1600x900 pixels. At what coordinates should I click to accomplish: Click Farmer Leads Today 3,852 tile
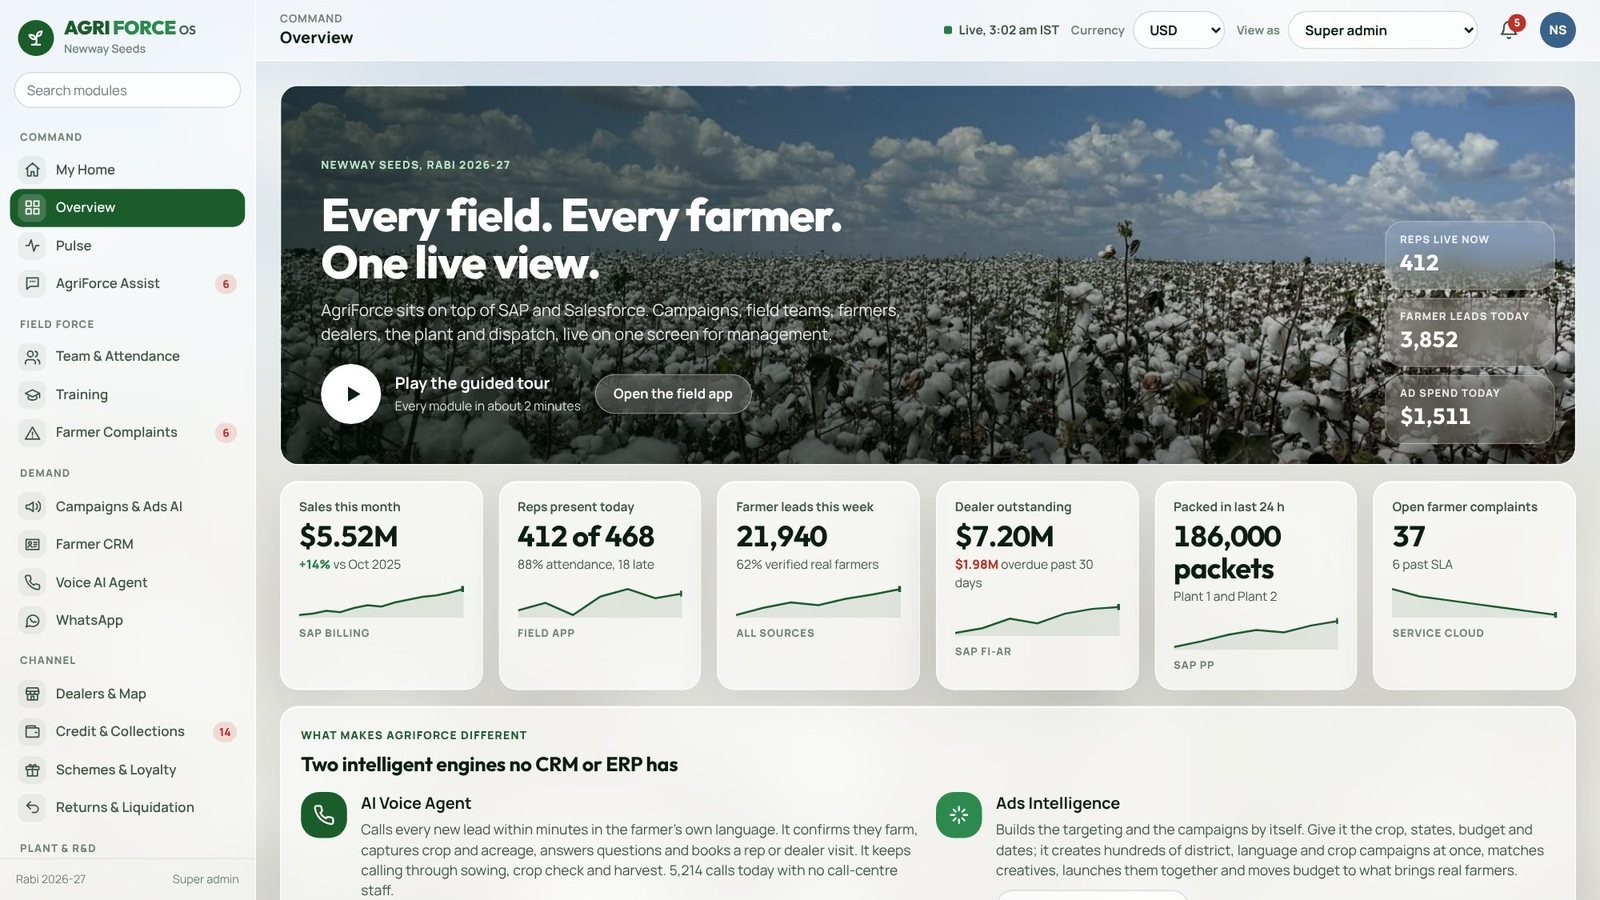coord(1469,333)
